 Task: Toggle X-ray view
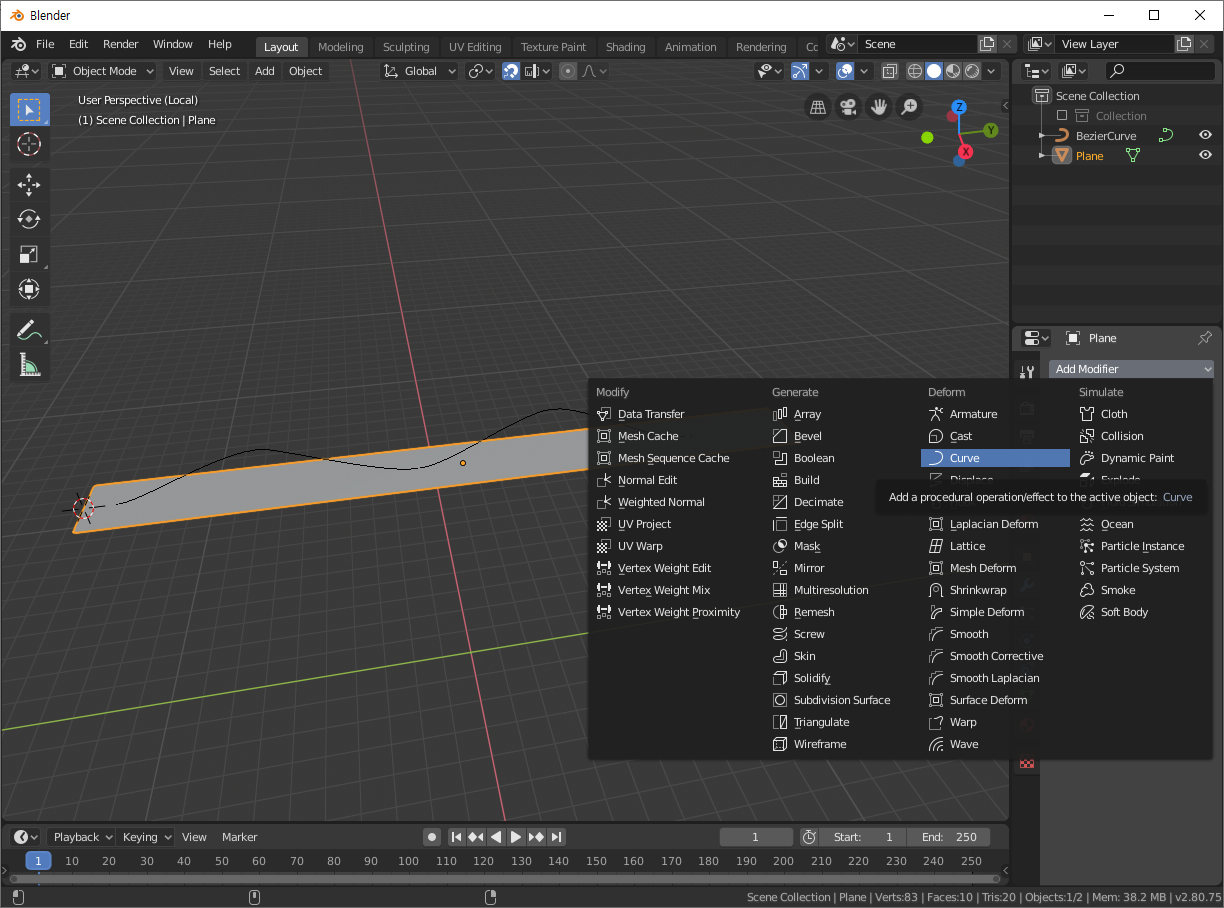point(888,71)
